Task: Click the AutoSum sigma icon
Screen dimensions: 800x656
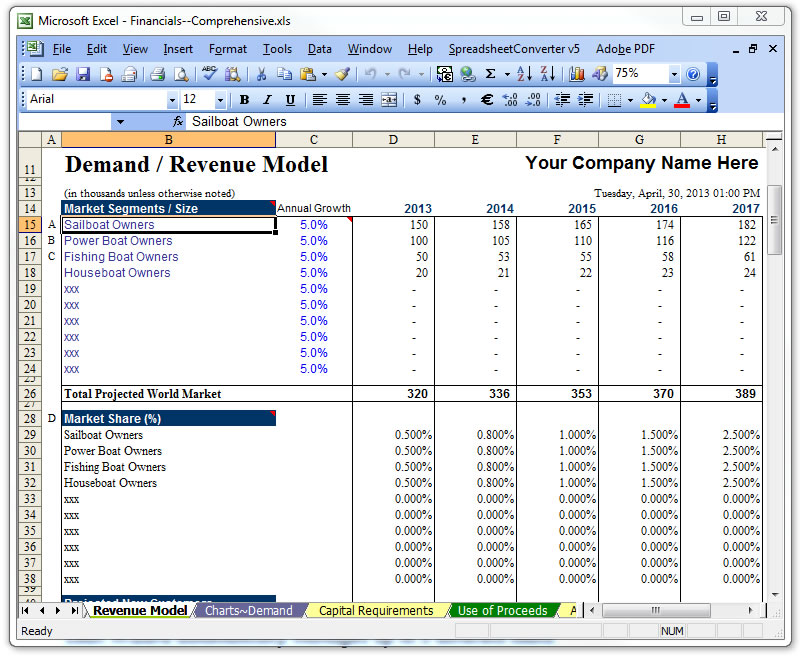Action: (x=490, y=74)
